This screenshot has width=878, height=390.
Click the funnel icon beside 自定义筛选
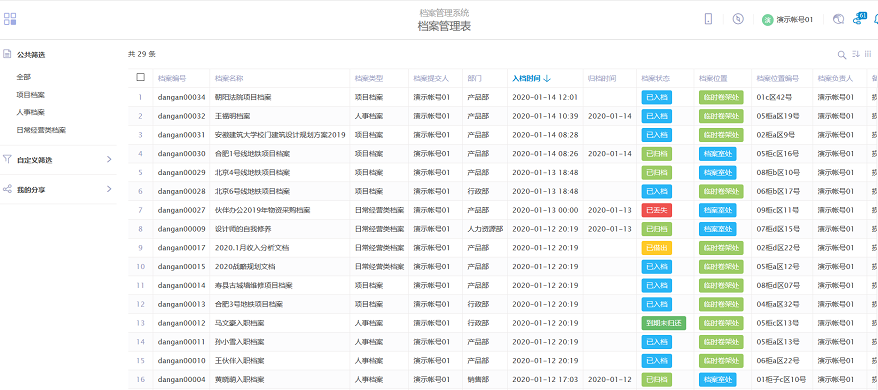[x=7, y=159]
